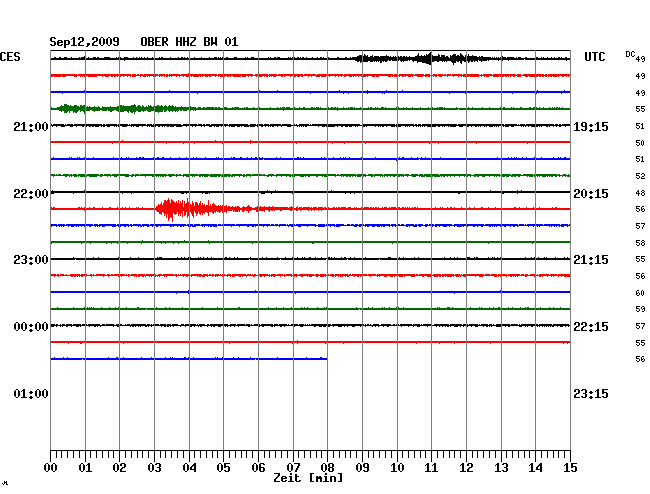Click the end of the last blue trace
650x494 pixels.
point(326,358)
